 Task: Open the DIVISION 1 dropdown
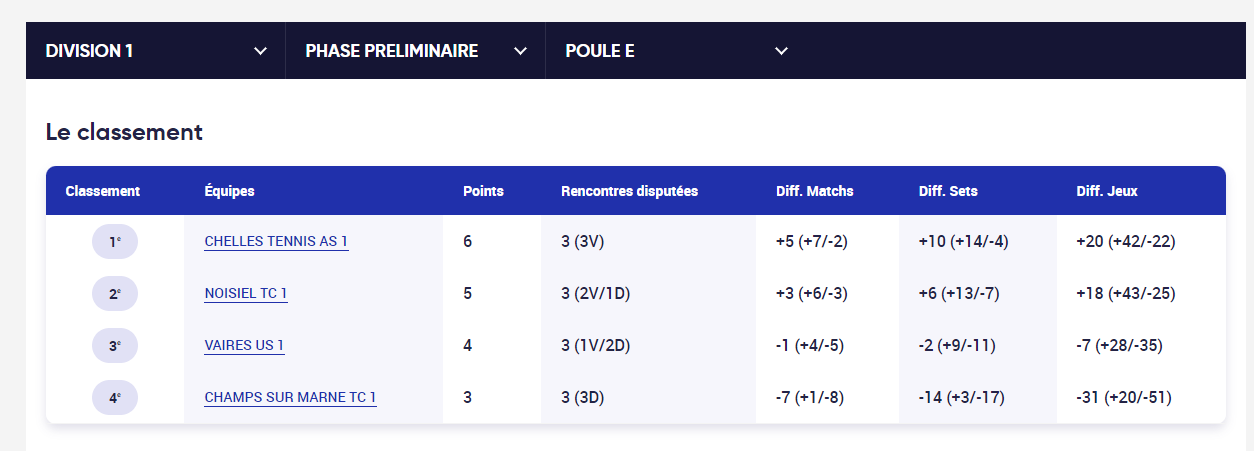156,51
